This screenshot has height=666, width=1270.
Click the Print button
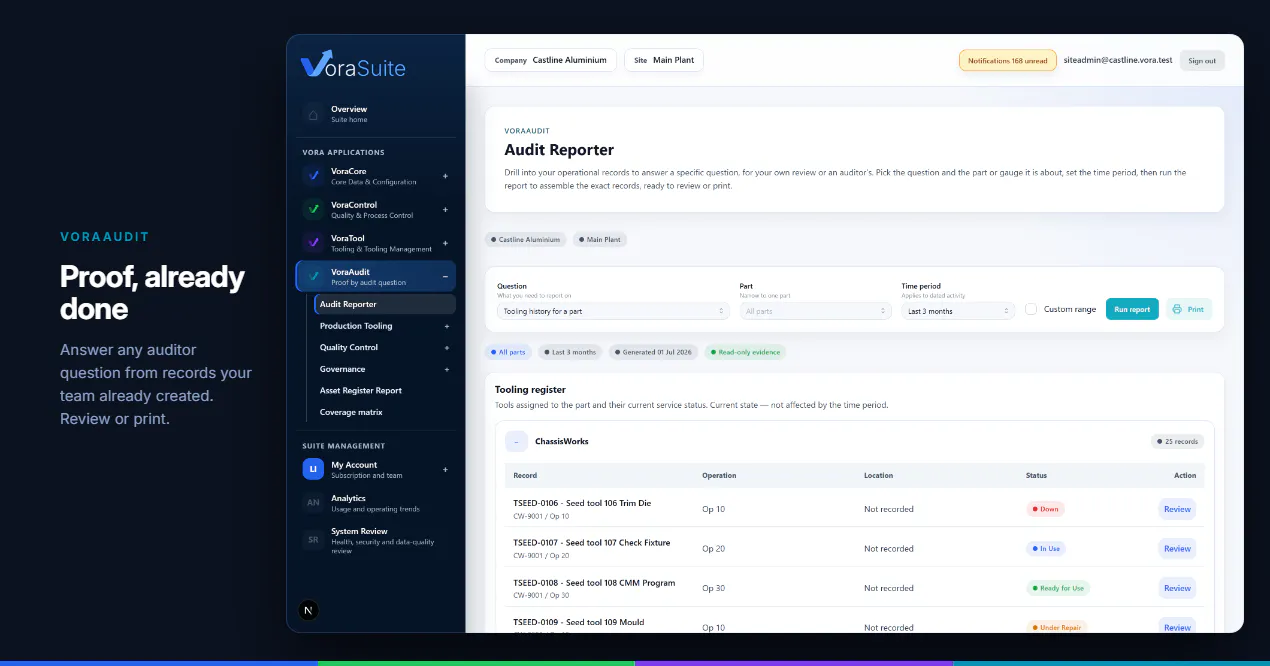[1188, 309]
